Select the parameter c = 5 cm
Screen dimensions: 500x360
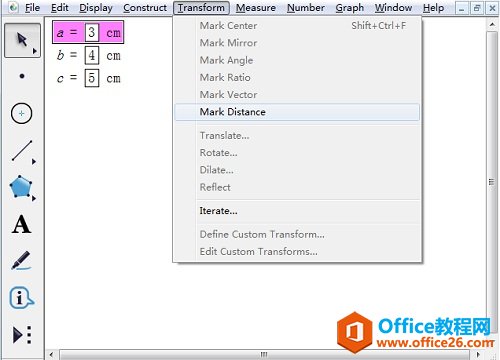[x=89, y=78]
